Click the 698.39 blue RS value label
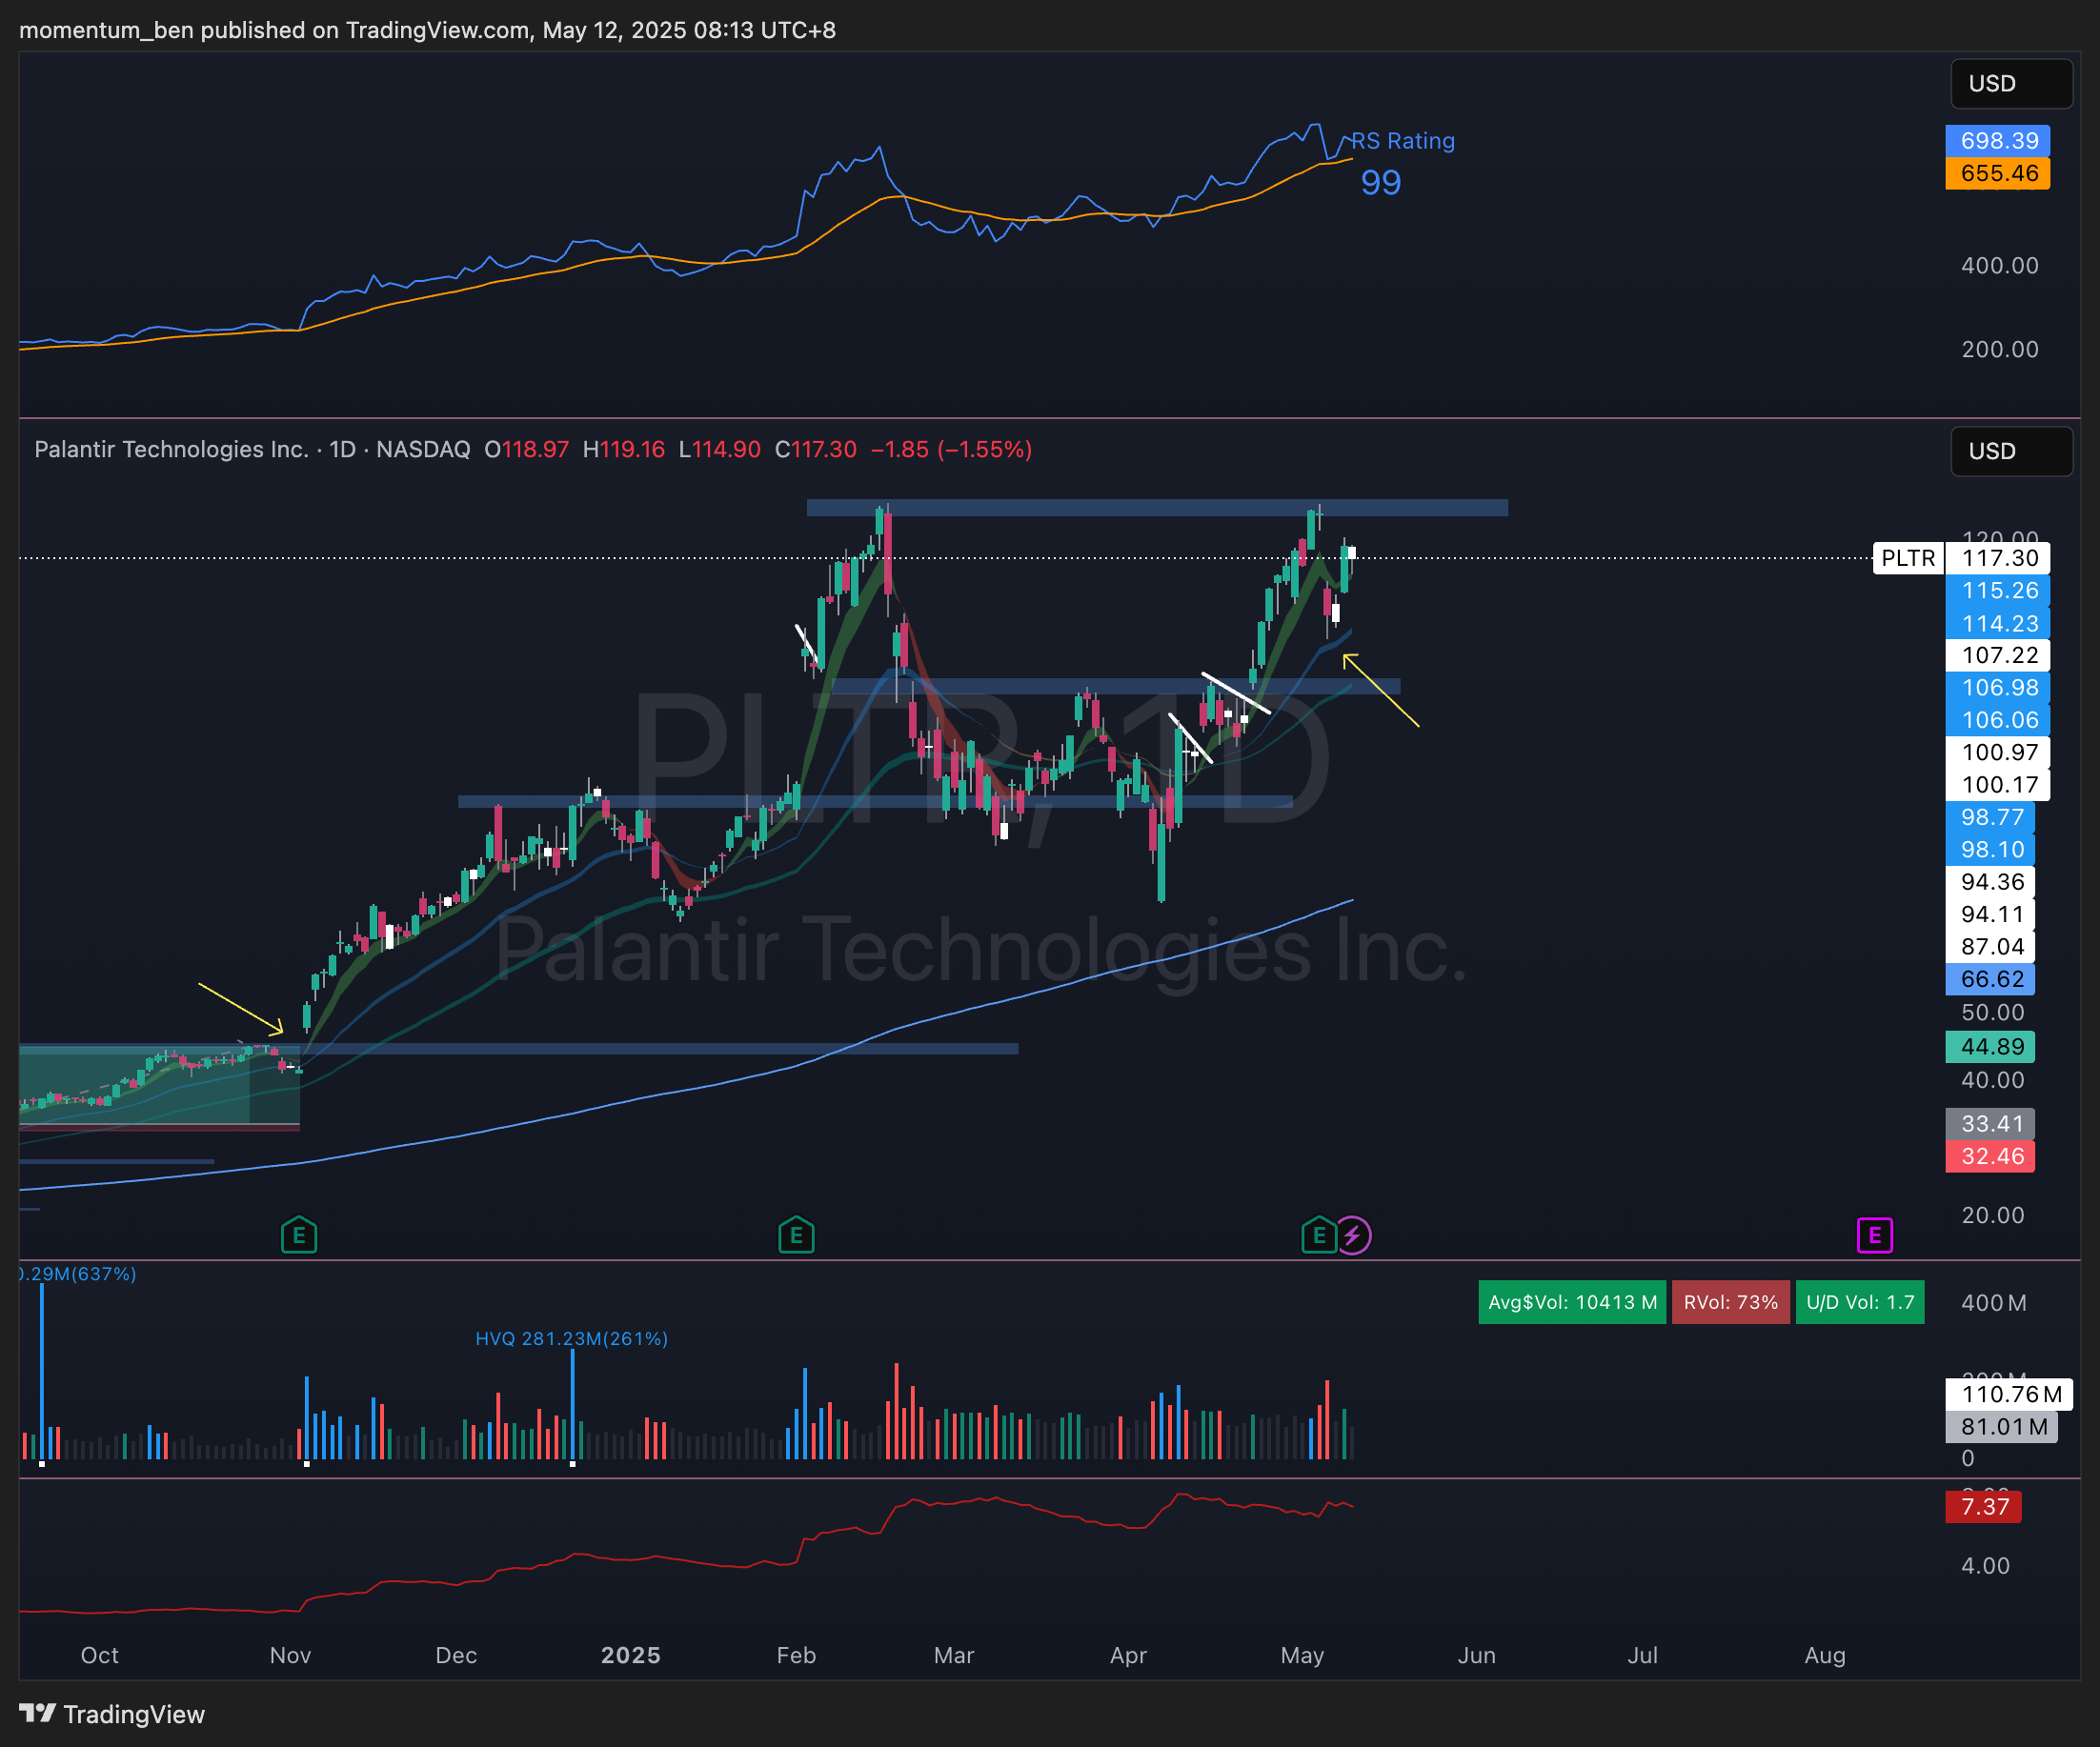Viewport: 2100px width, 1747px height. point(1997,141)
